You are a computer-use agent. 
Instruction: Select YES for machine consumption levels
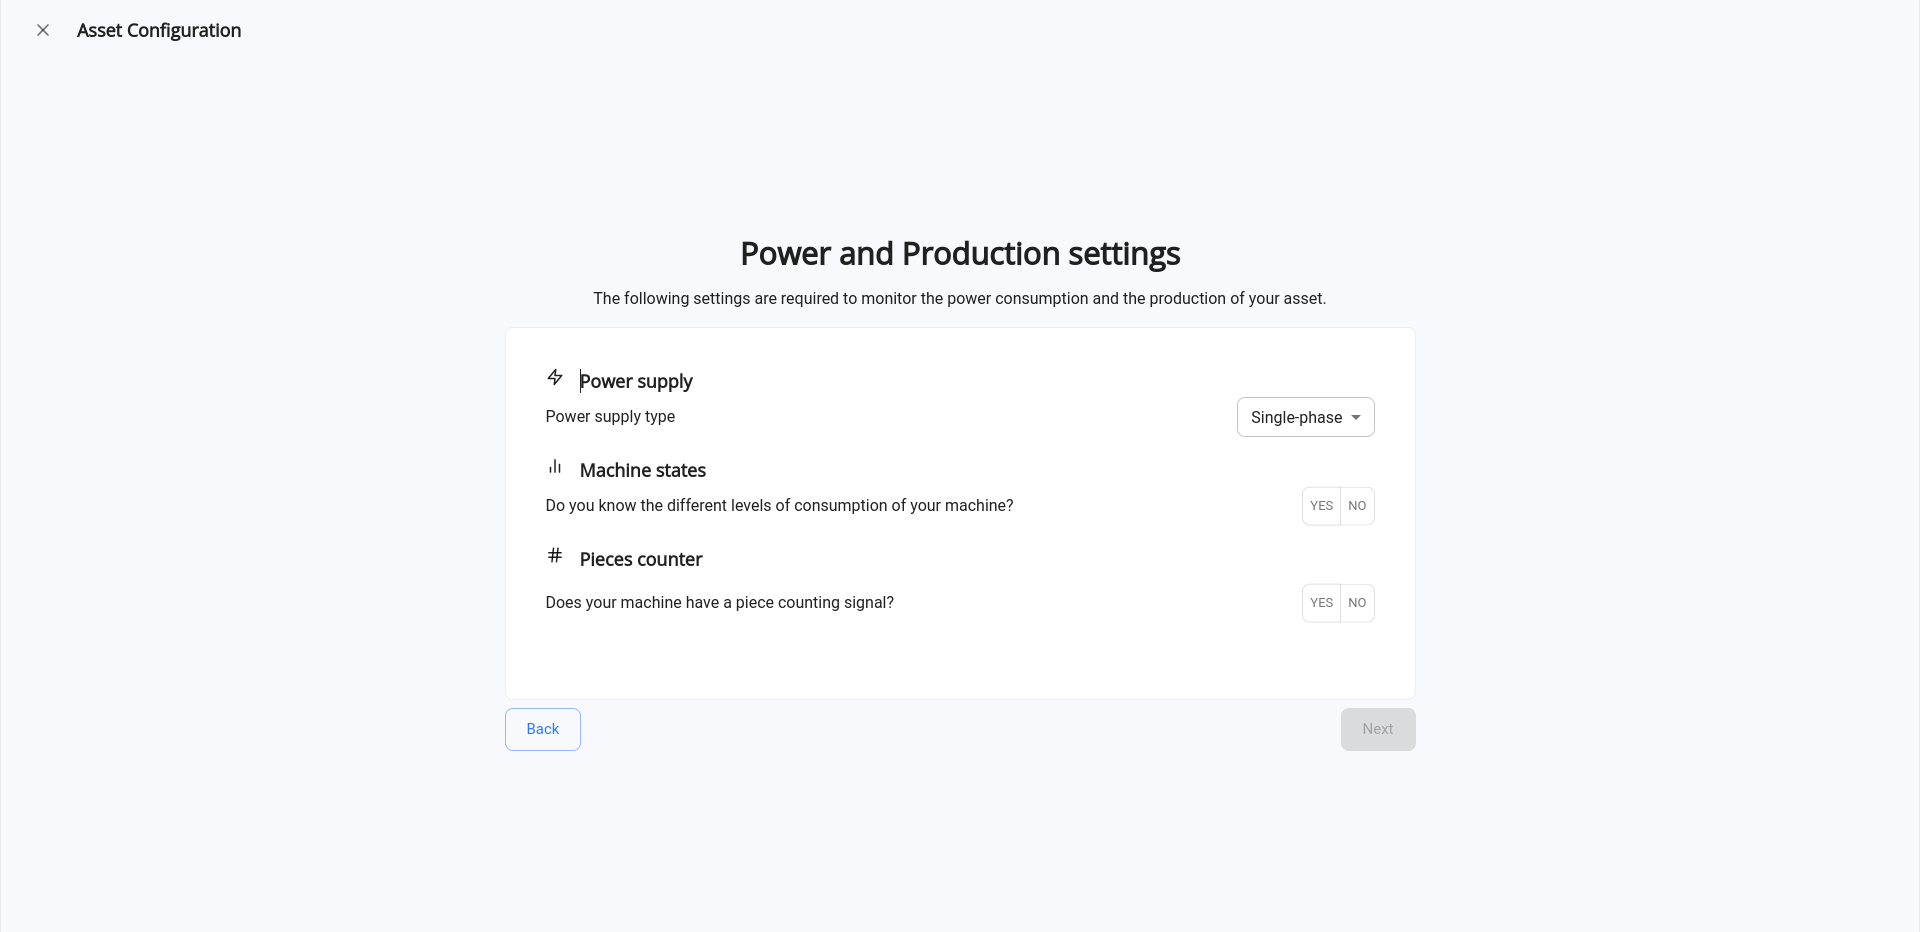[x=1321, y=506]
